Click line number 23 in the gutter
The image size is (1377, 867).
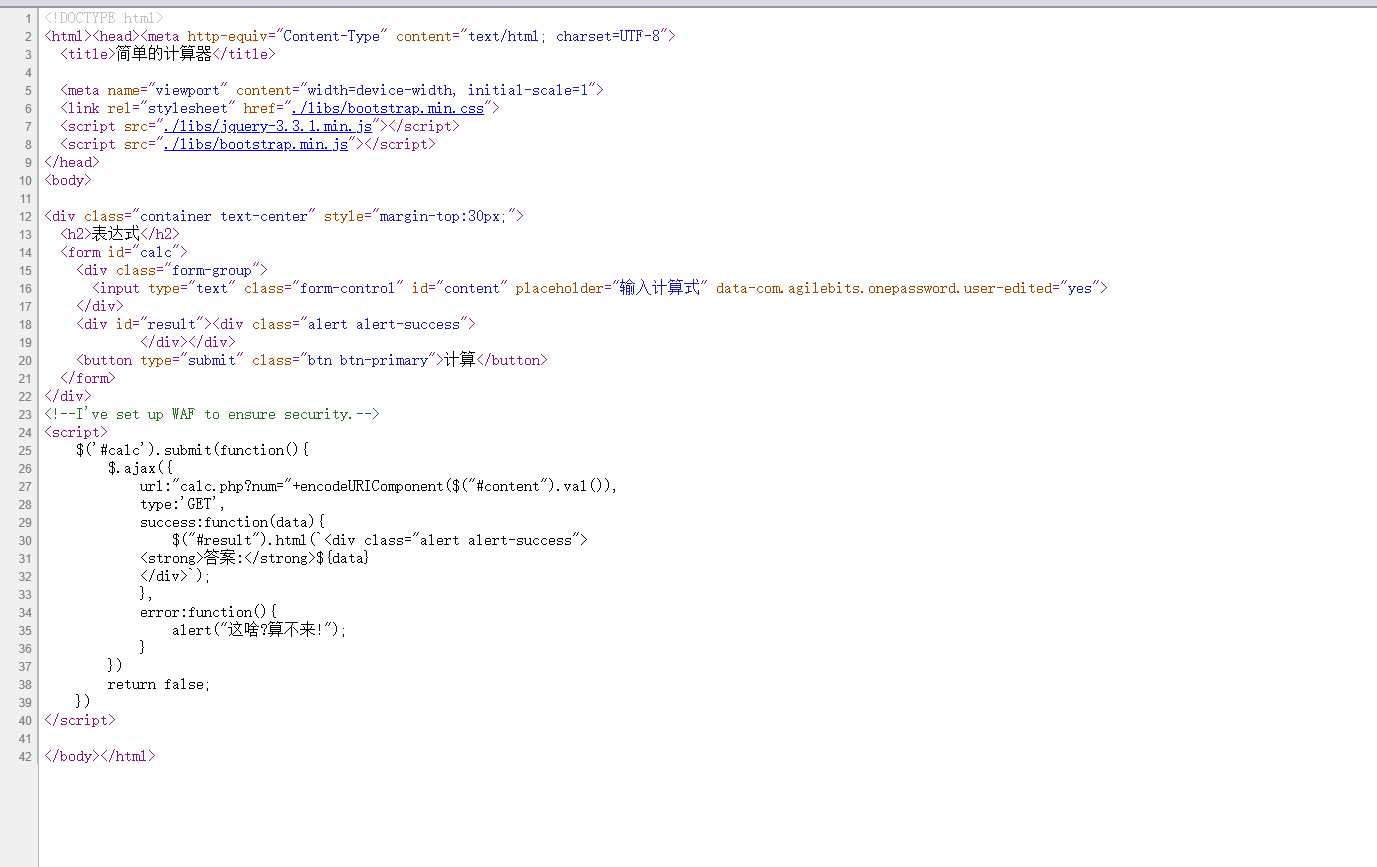25,414
